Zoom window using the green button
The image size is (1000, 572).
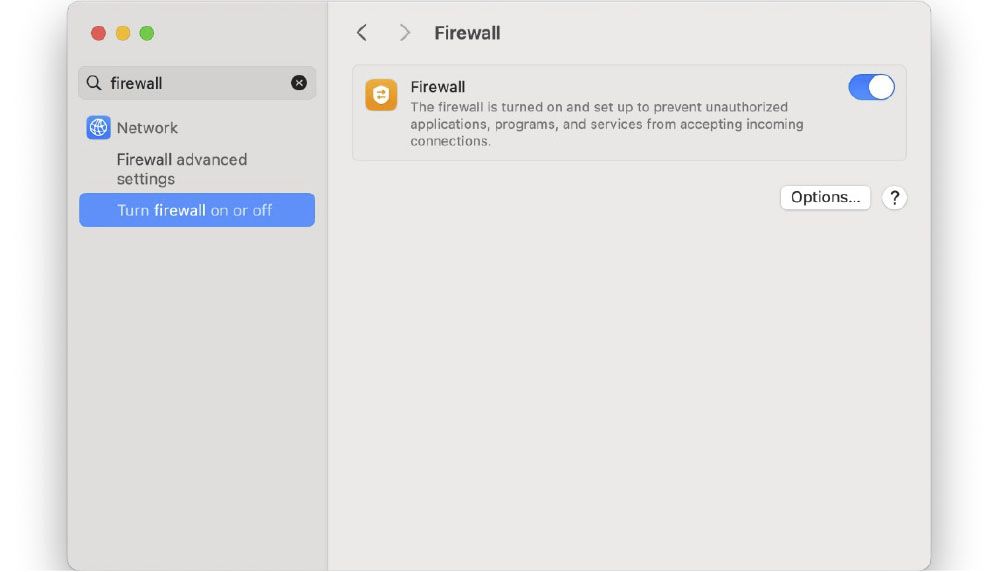pos(147,33)
